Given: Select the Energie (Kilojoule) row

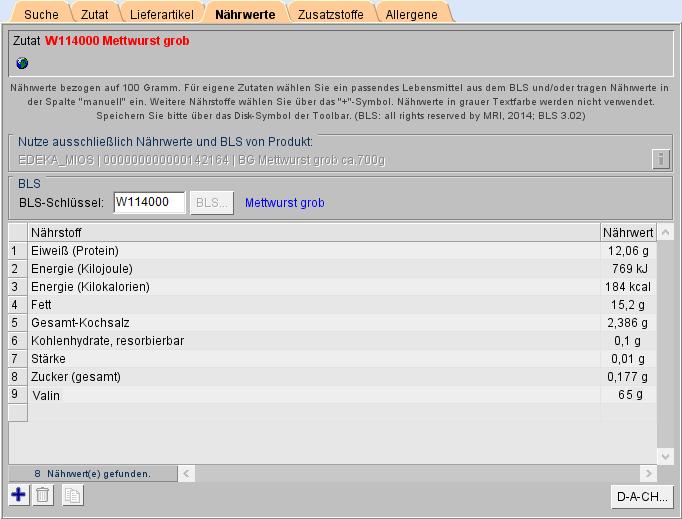Looking at the screenshot, I should click(x=333, y=269).
